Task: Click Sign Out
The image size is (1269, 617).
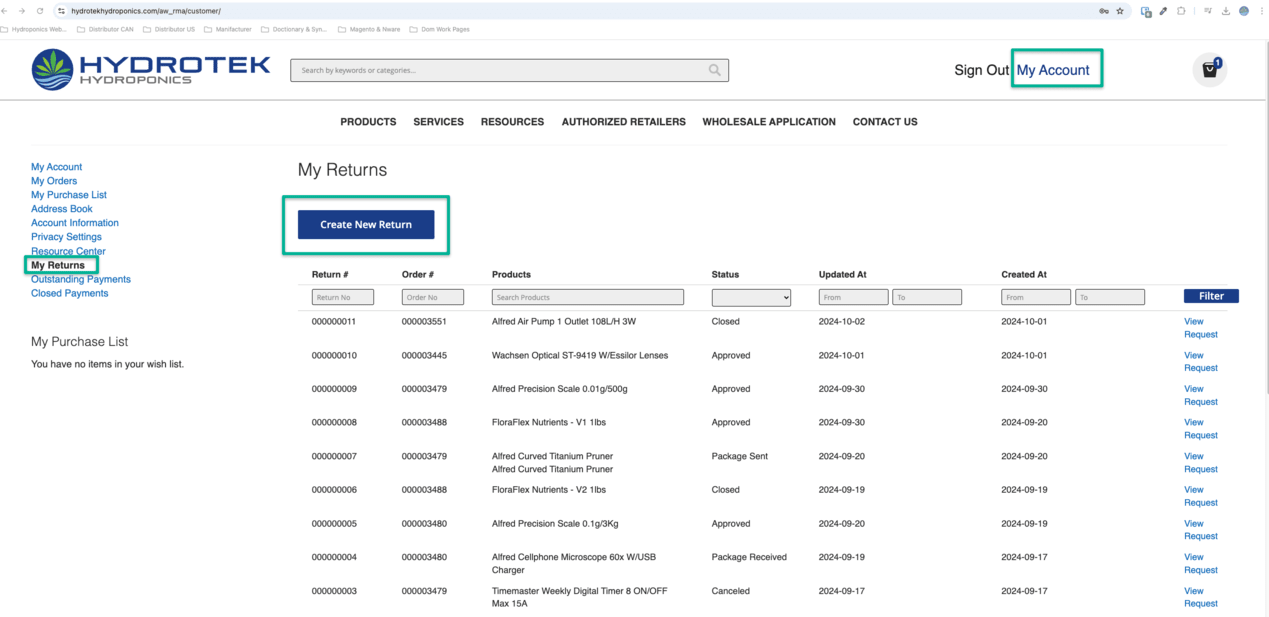Action: [x=981, y=70]
